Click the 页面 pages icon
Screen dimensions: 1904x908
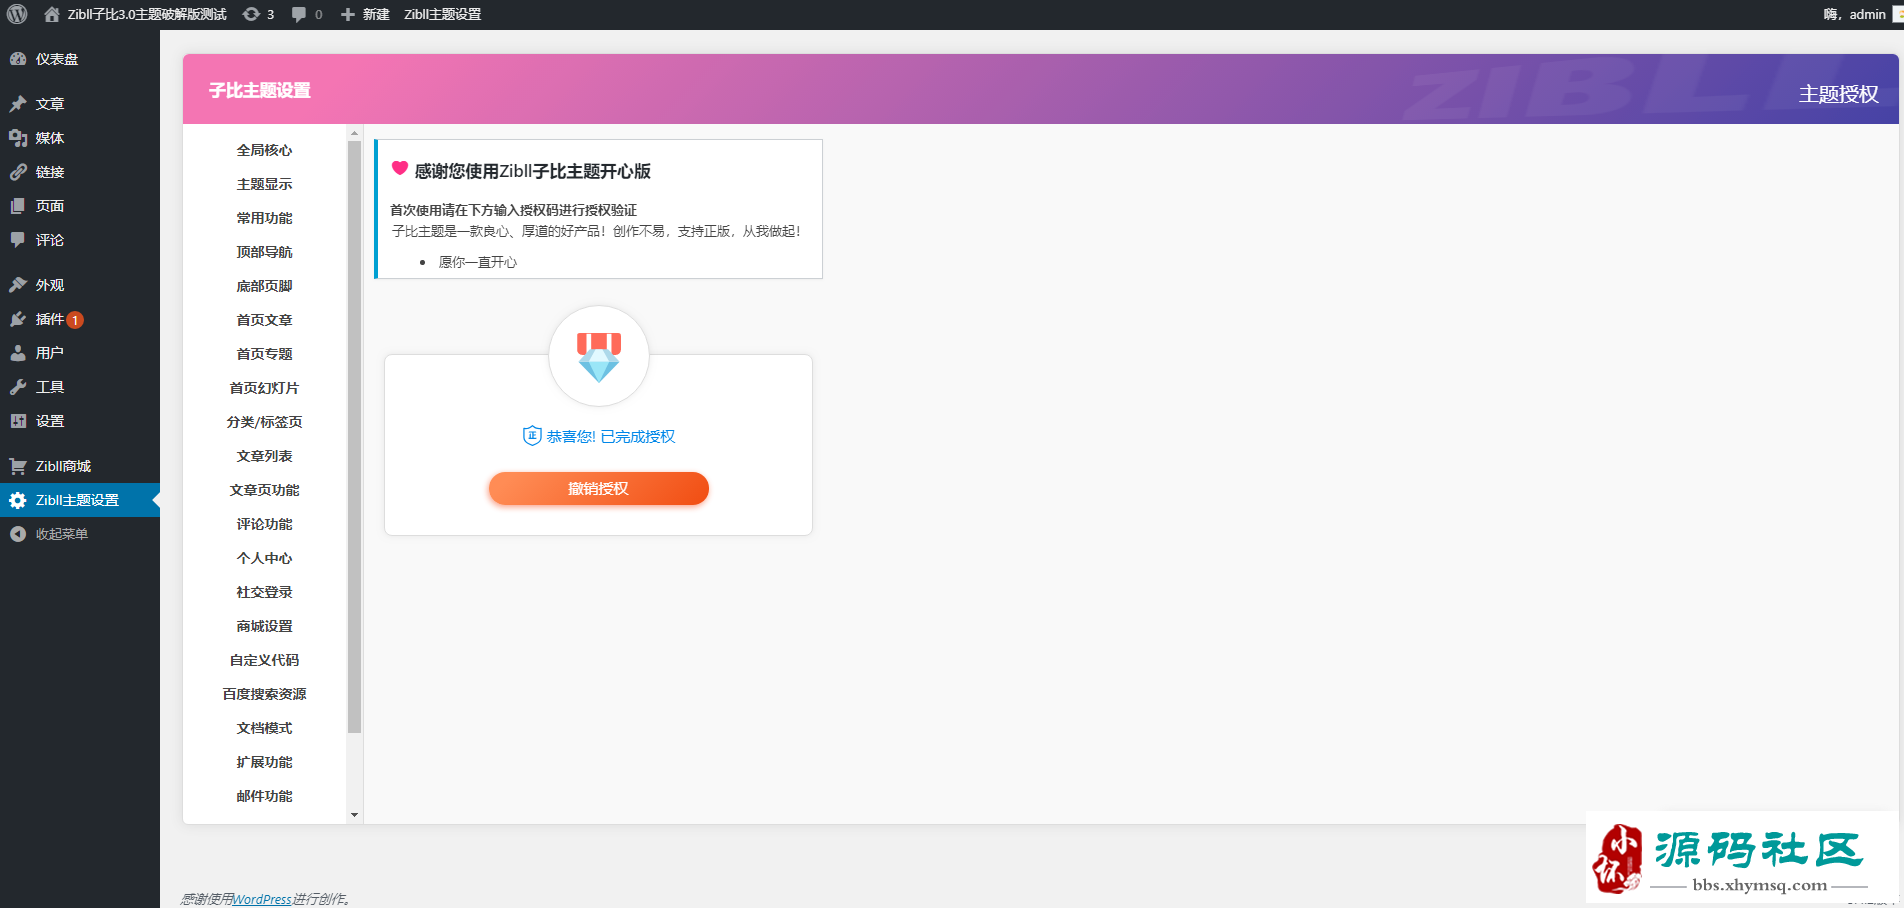pyautogui.click(x=18, y=206)
